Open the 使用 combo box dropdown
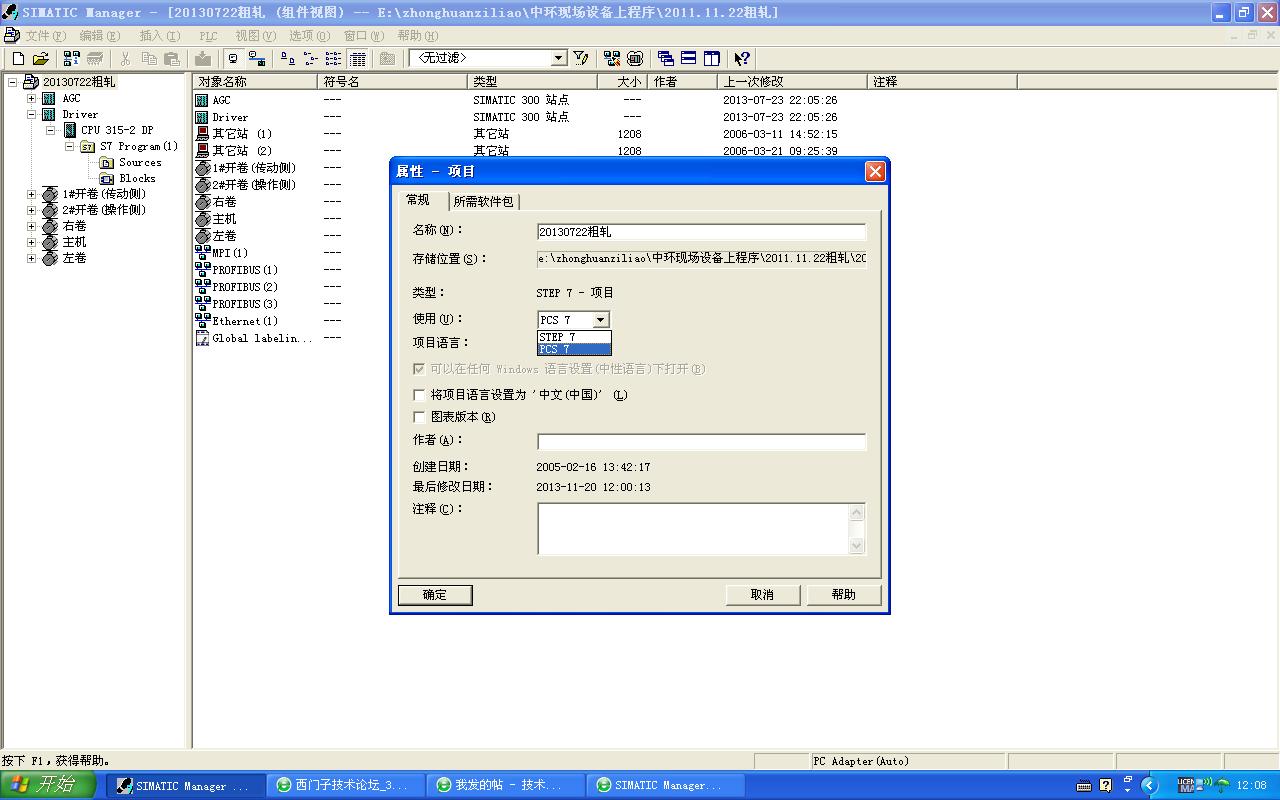This screenshot has height=800, width=1280. (600, 320)
